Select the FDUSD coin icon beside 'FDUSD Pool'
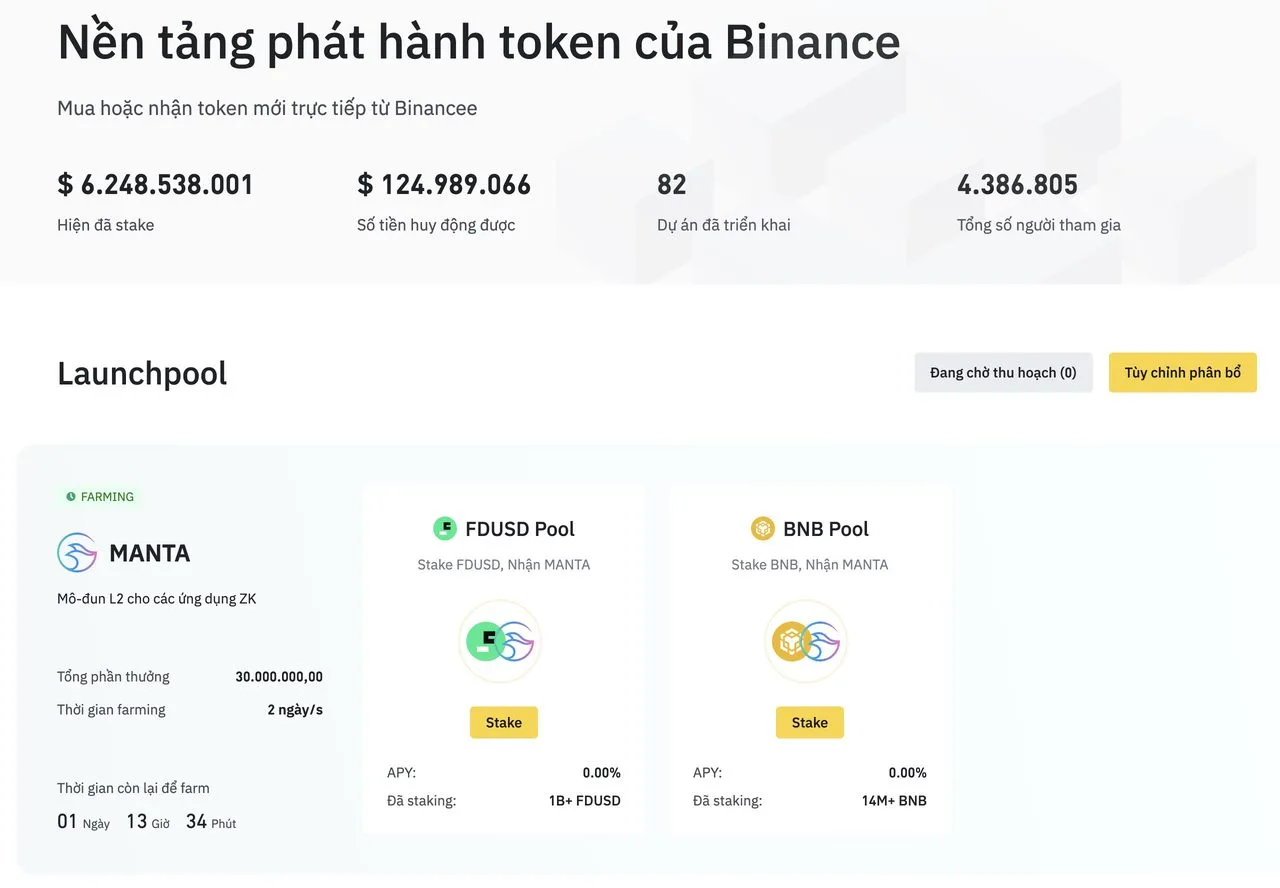1280x888 pixels. (446, 528)
